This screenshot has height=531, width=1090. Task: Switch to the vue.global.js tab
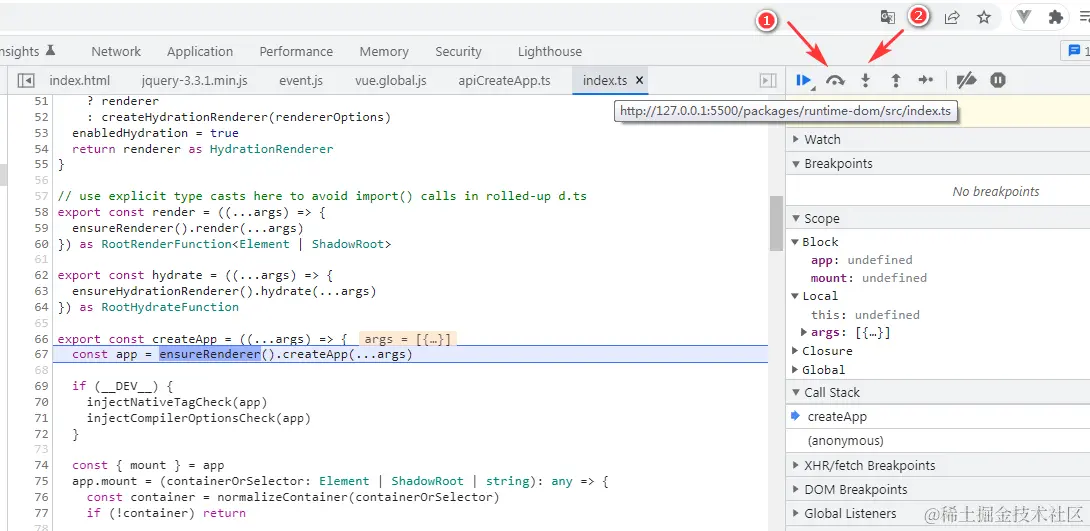point(391,81)
